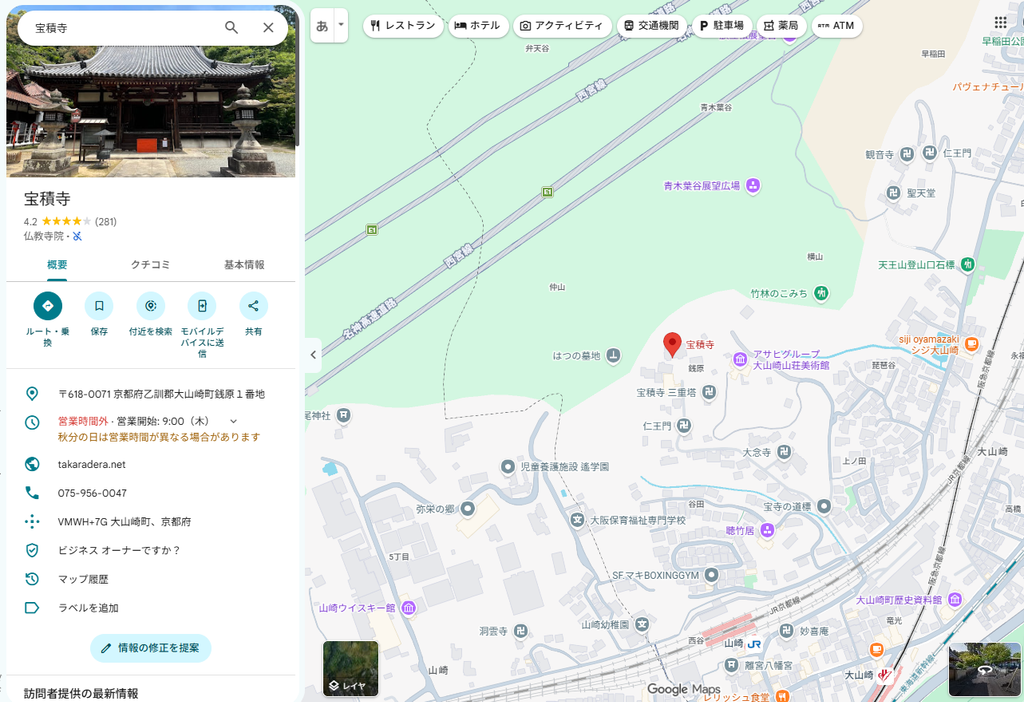Click the search magnifier icon in the search box

tap(231, 27)
